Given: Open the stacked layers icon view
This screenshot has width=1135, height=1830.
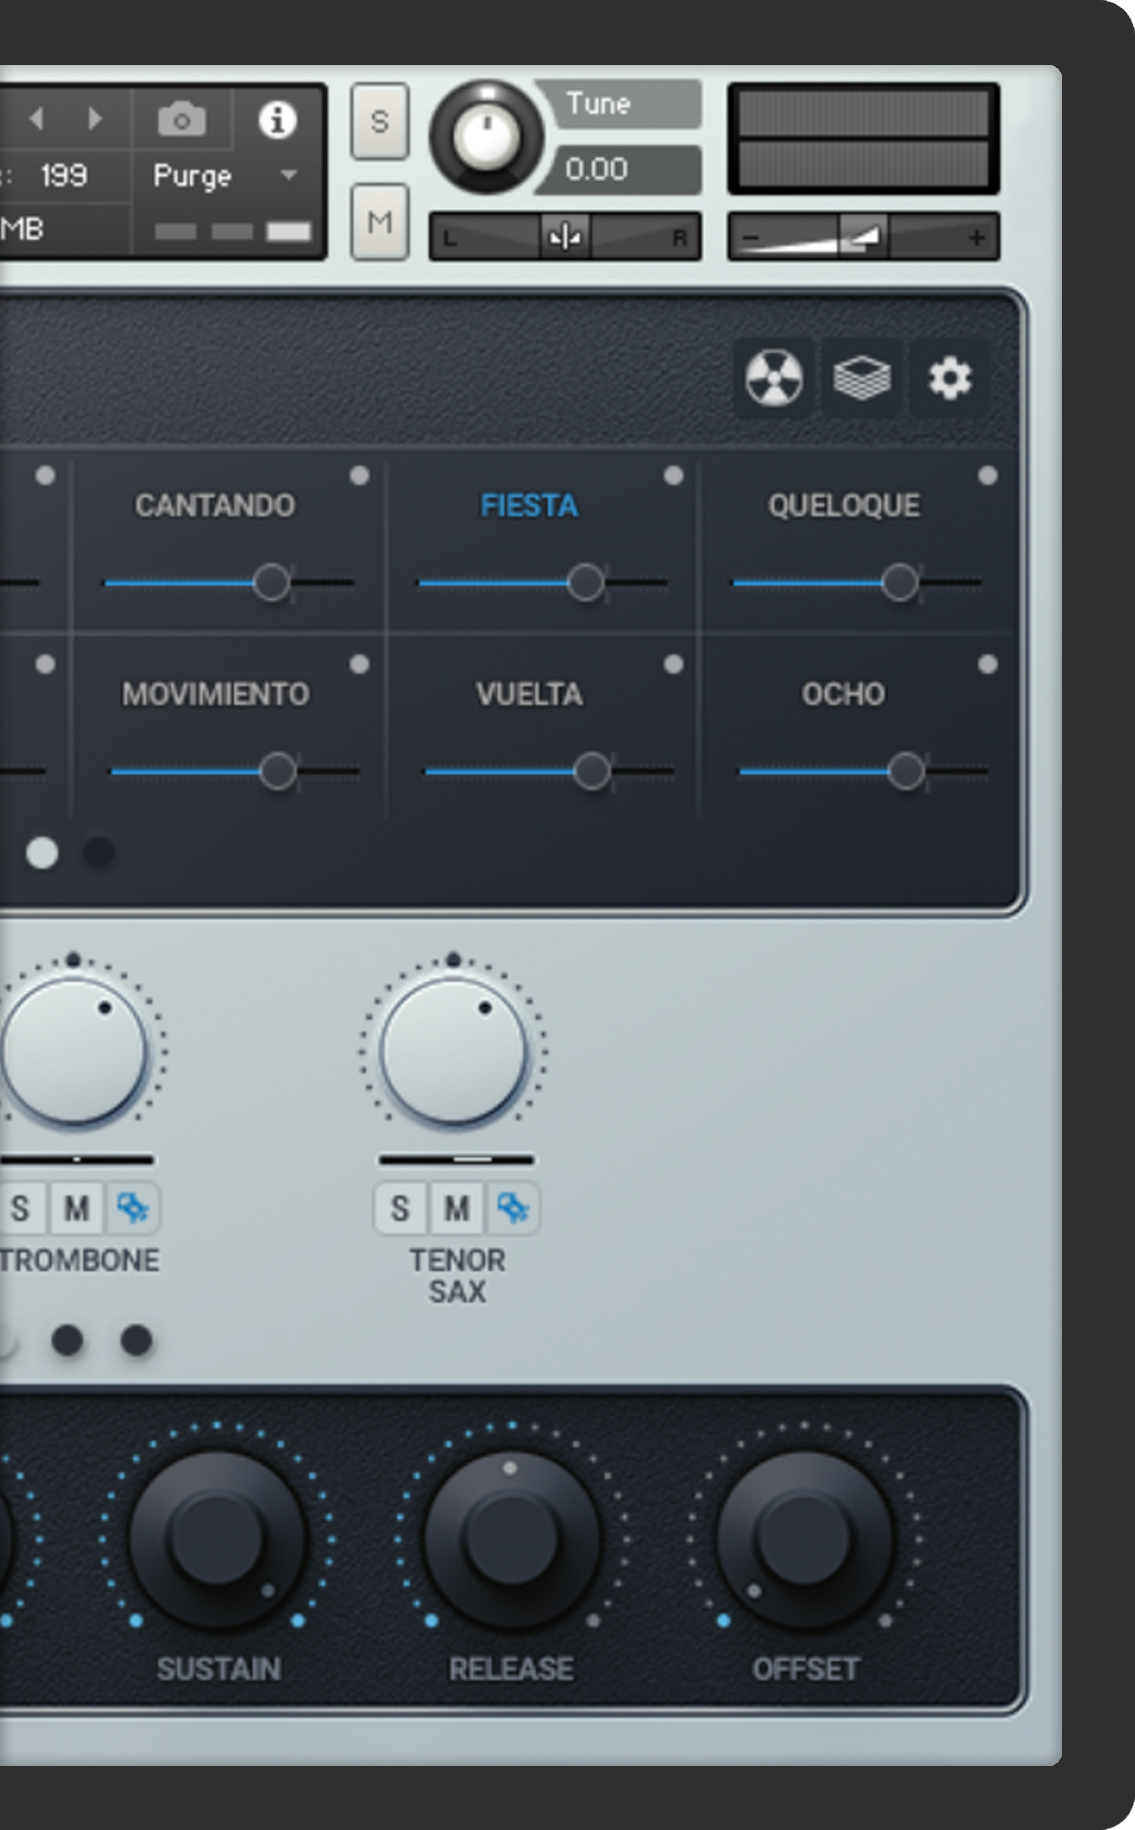Looking at the screenshot, I should (x=862, y=378).
